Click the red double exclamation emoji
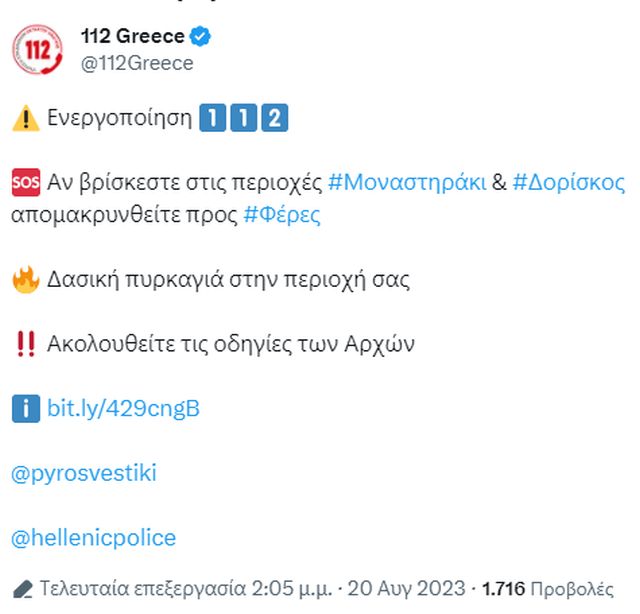 click(25, 344)
